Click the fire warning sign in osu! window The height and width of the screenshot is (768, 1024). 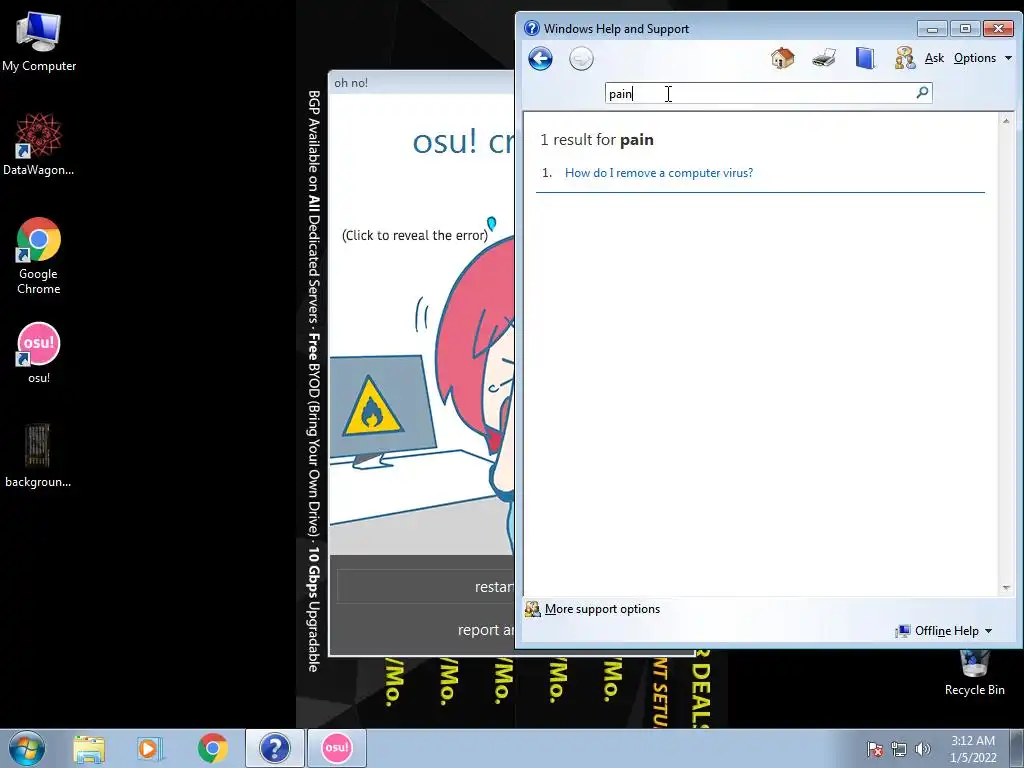(371, 408)
